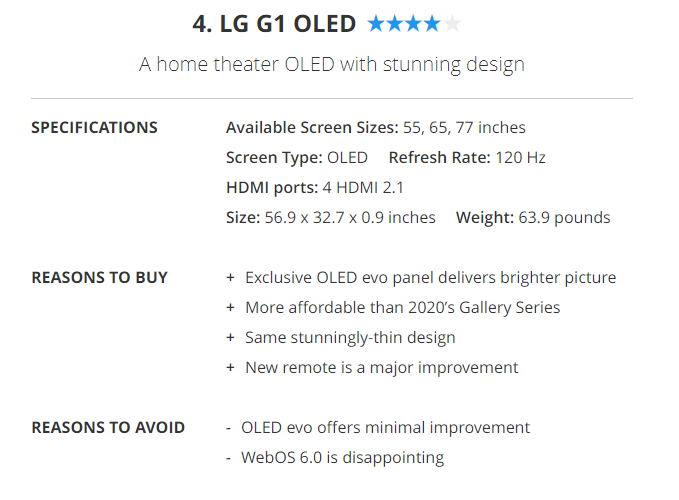Click the Same stunningly-thin design text
Image resolution: width=679 pixels, height=500 pixels.
[x=350, y=338]
